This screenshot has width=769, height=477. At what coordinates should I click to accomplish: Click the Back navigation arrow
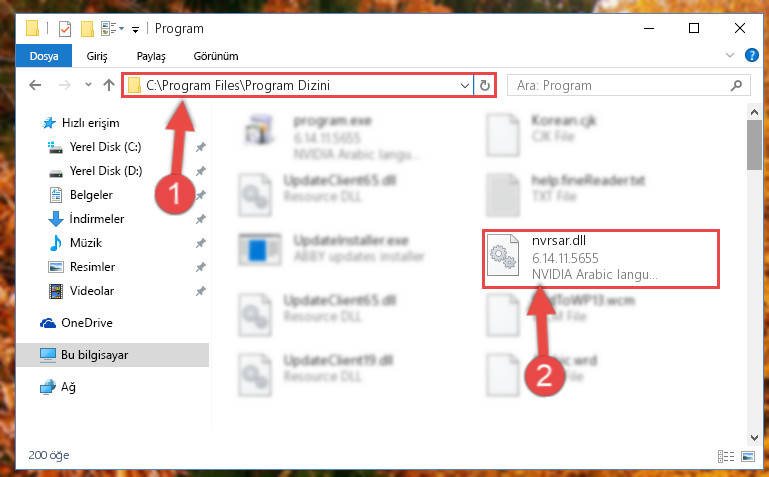pos(35,85)
